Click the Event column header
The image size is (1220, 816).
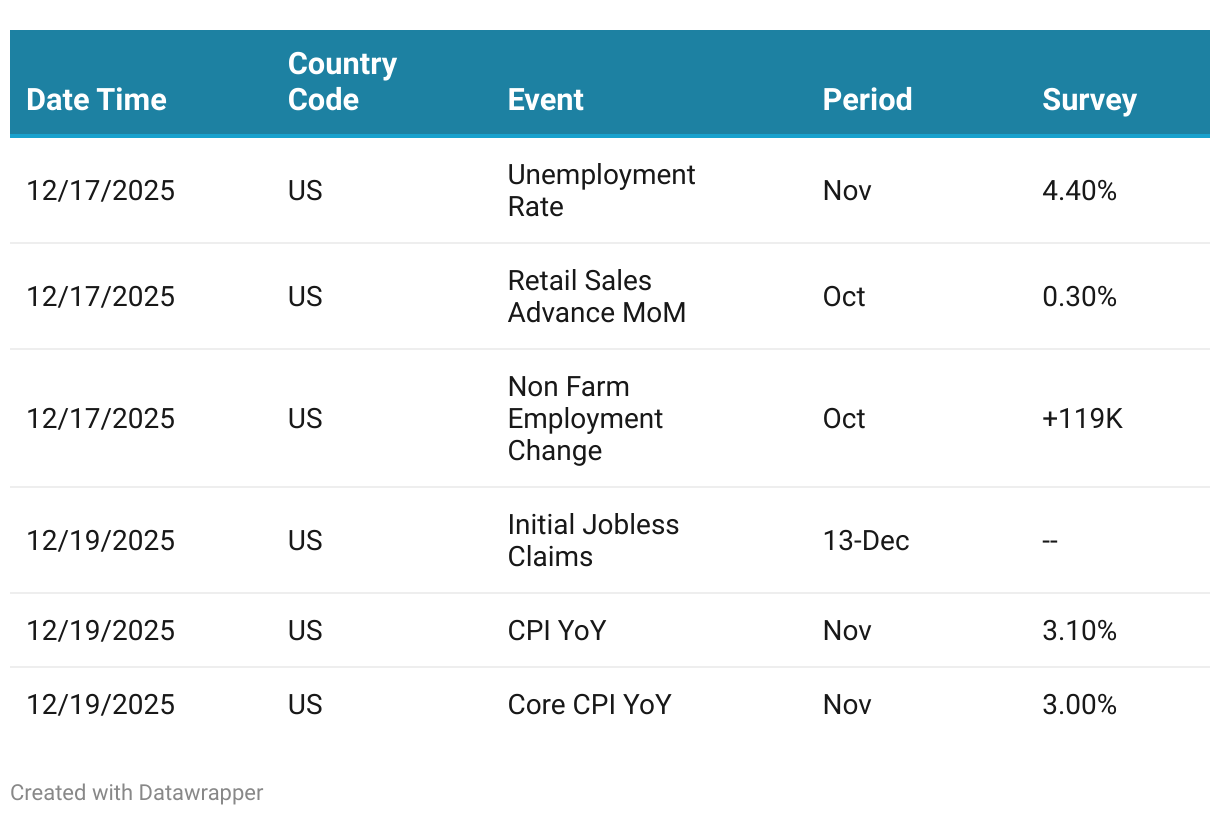545,100
